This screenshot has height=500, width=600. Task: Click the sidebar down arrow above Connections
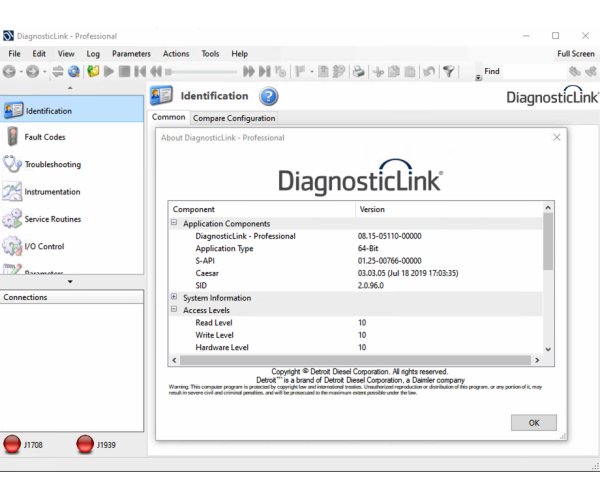coord(70,282)
